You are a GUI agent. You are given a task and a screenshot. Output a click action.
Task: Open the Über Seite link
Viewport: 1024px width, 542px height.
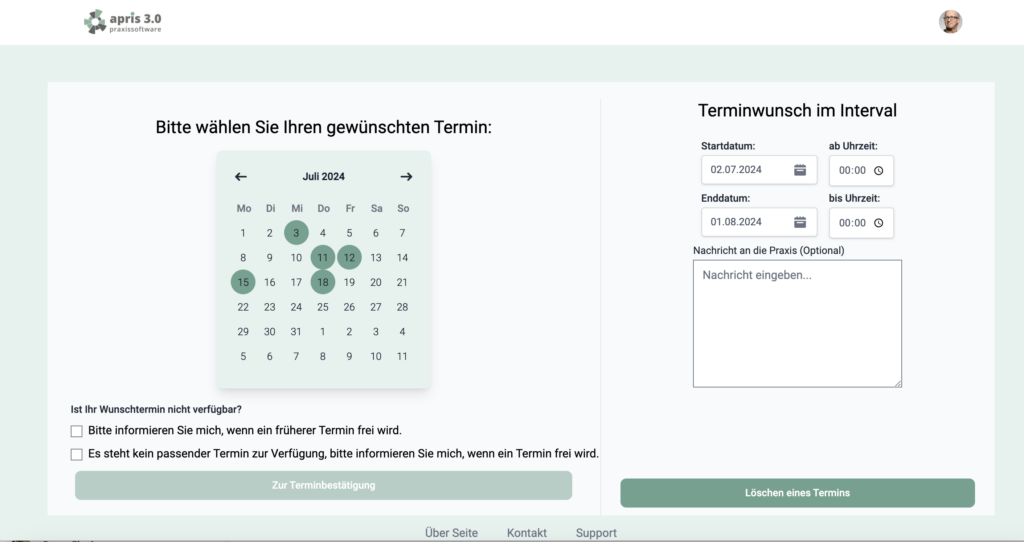[x=451, y=533]
